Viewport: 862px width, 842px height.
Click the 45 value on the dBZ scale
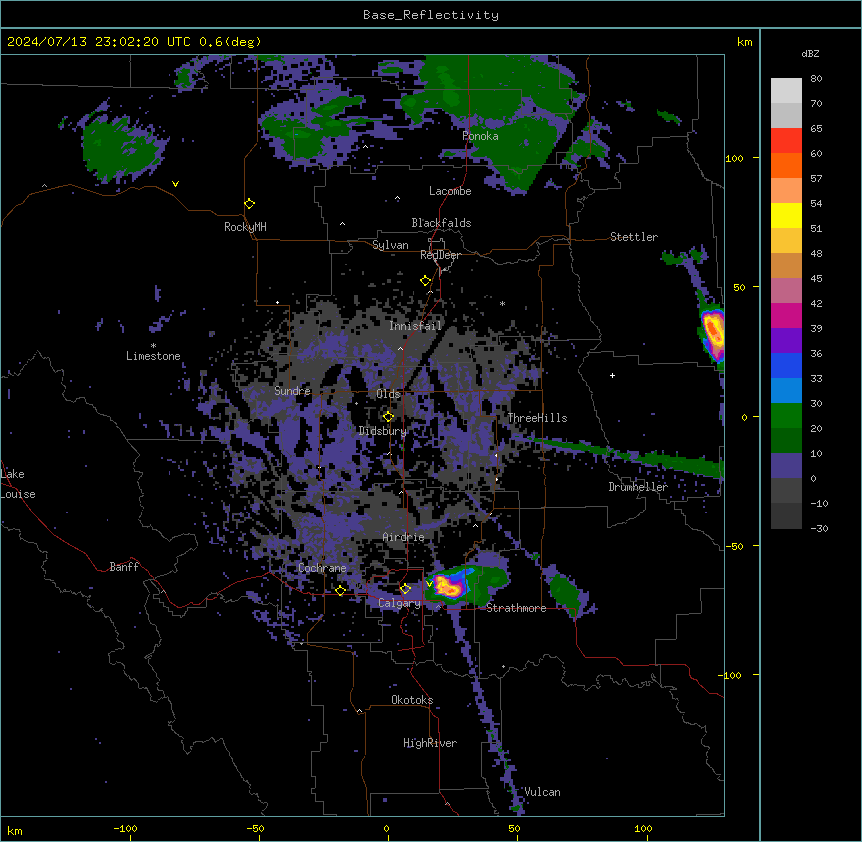tap(816, 278)
